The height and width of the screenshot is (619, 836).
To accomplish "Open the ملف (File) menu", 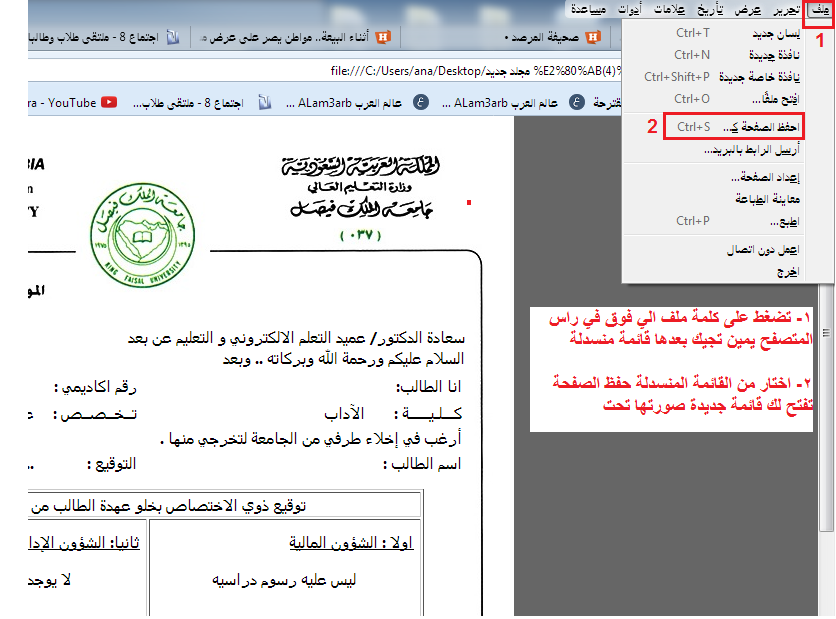I will coord(819,10).
